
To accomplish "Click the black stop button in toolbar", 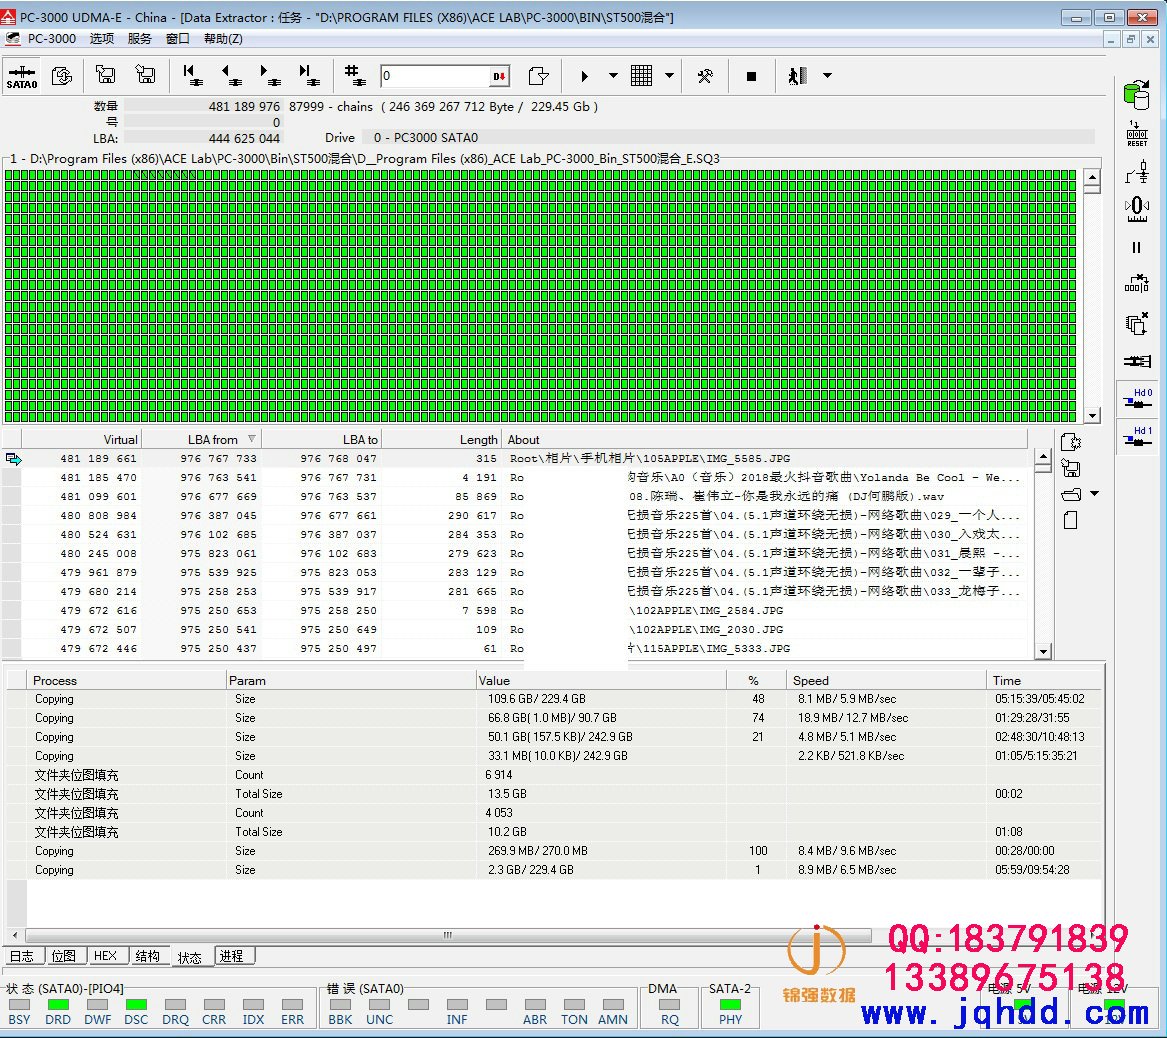I will (x=751, y=76).
